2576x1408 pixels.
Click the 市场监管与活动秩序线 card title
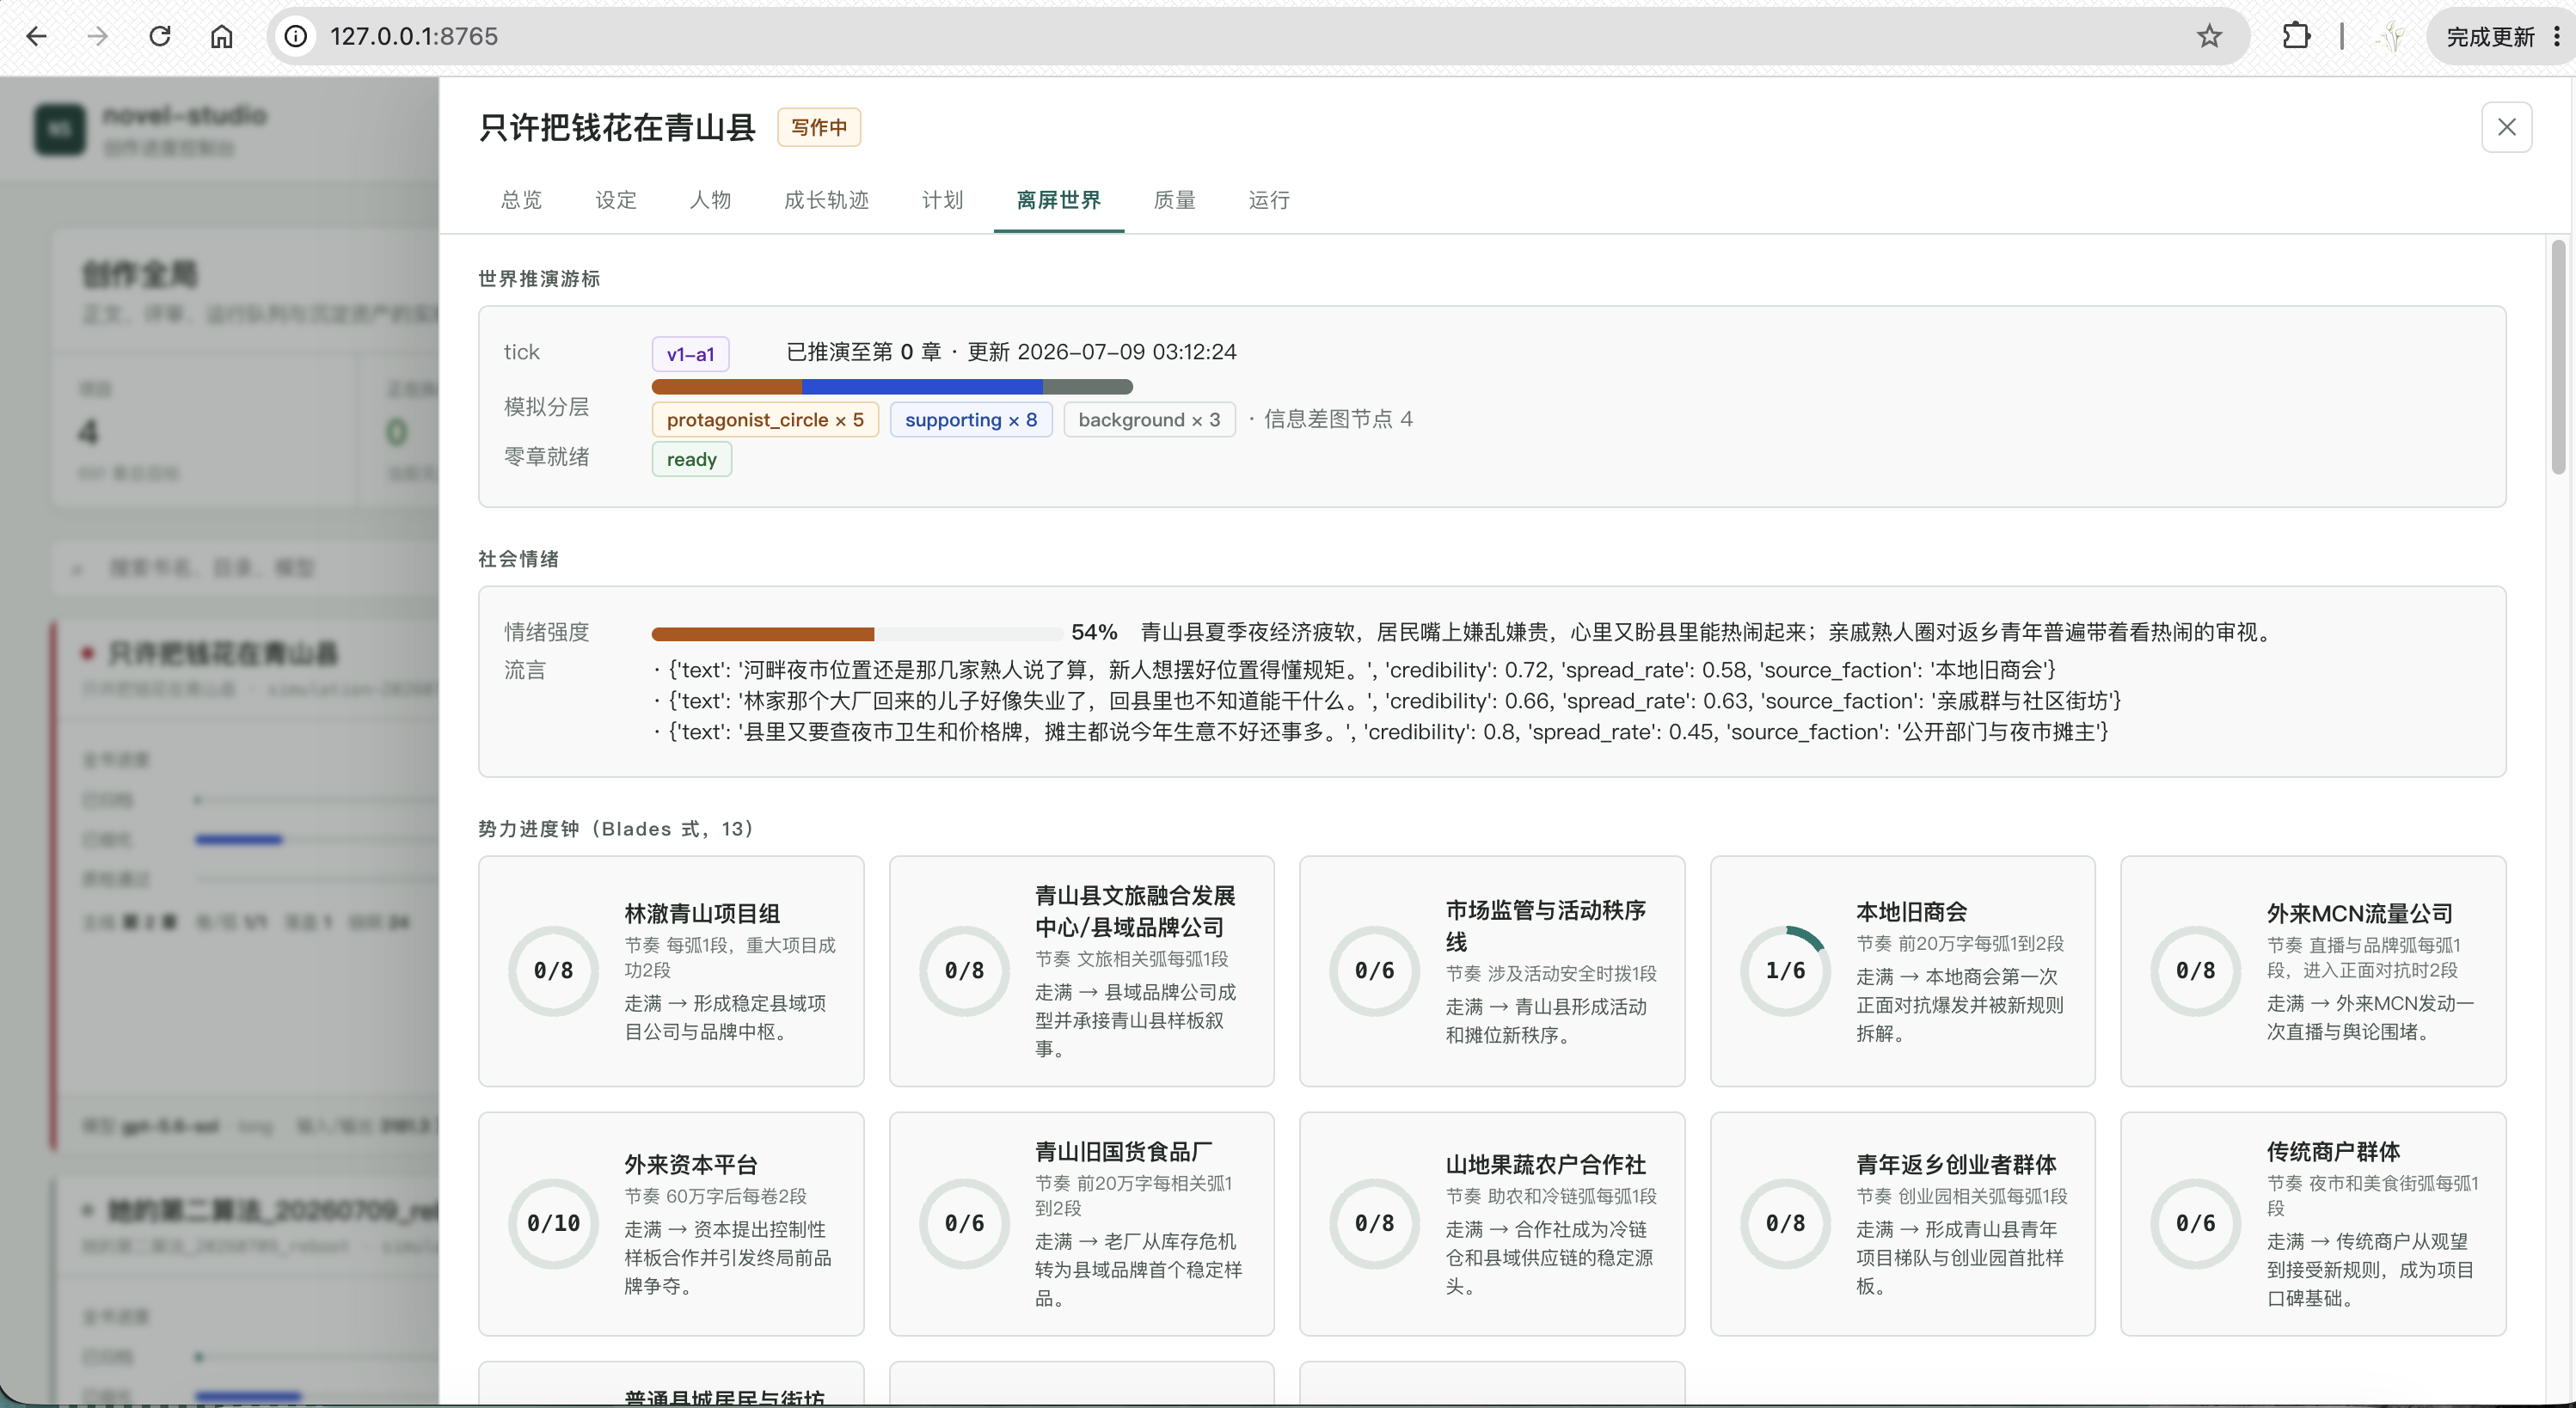(x=1545, y=926)
